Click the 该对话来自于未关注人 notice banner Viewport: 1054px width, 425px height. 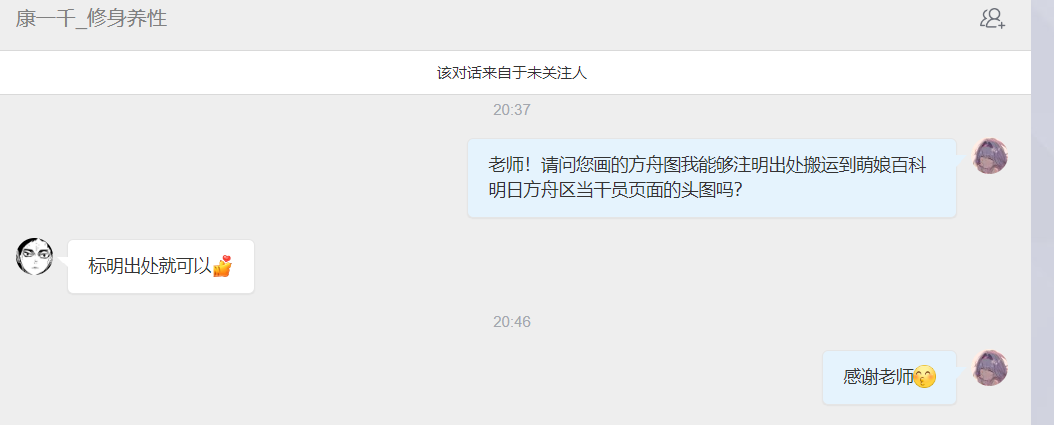515,73
